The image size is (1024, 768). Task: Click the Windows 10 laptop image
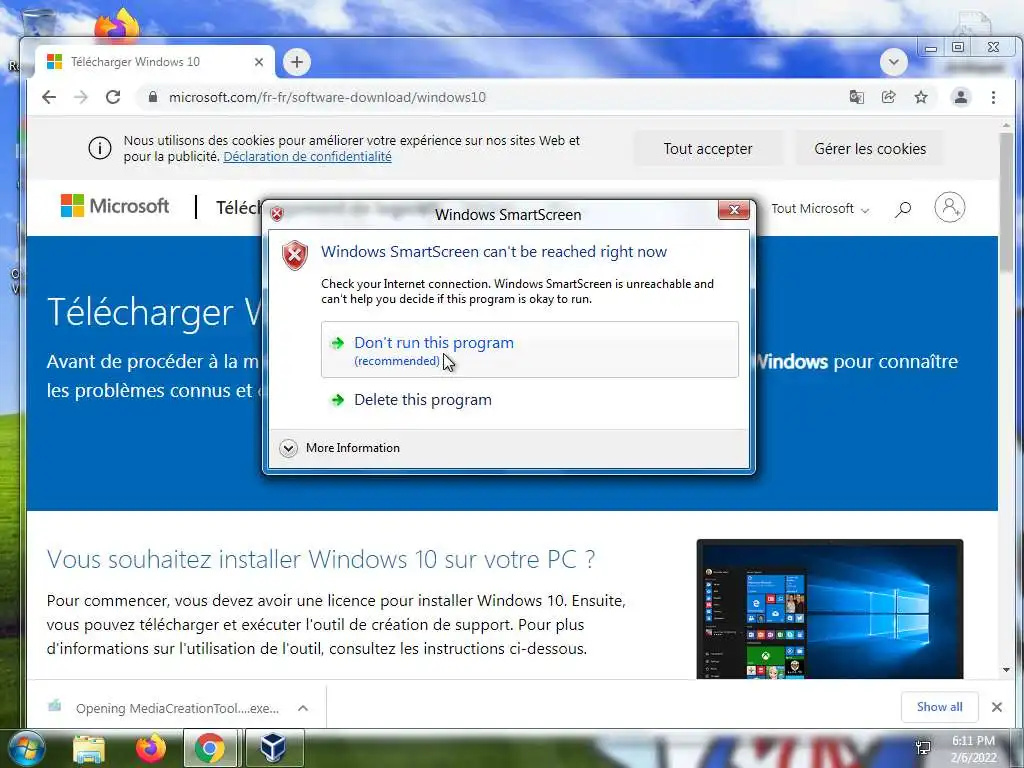coord(829,609)
